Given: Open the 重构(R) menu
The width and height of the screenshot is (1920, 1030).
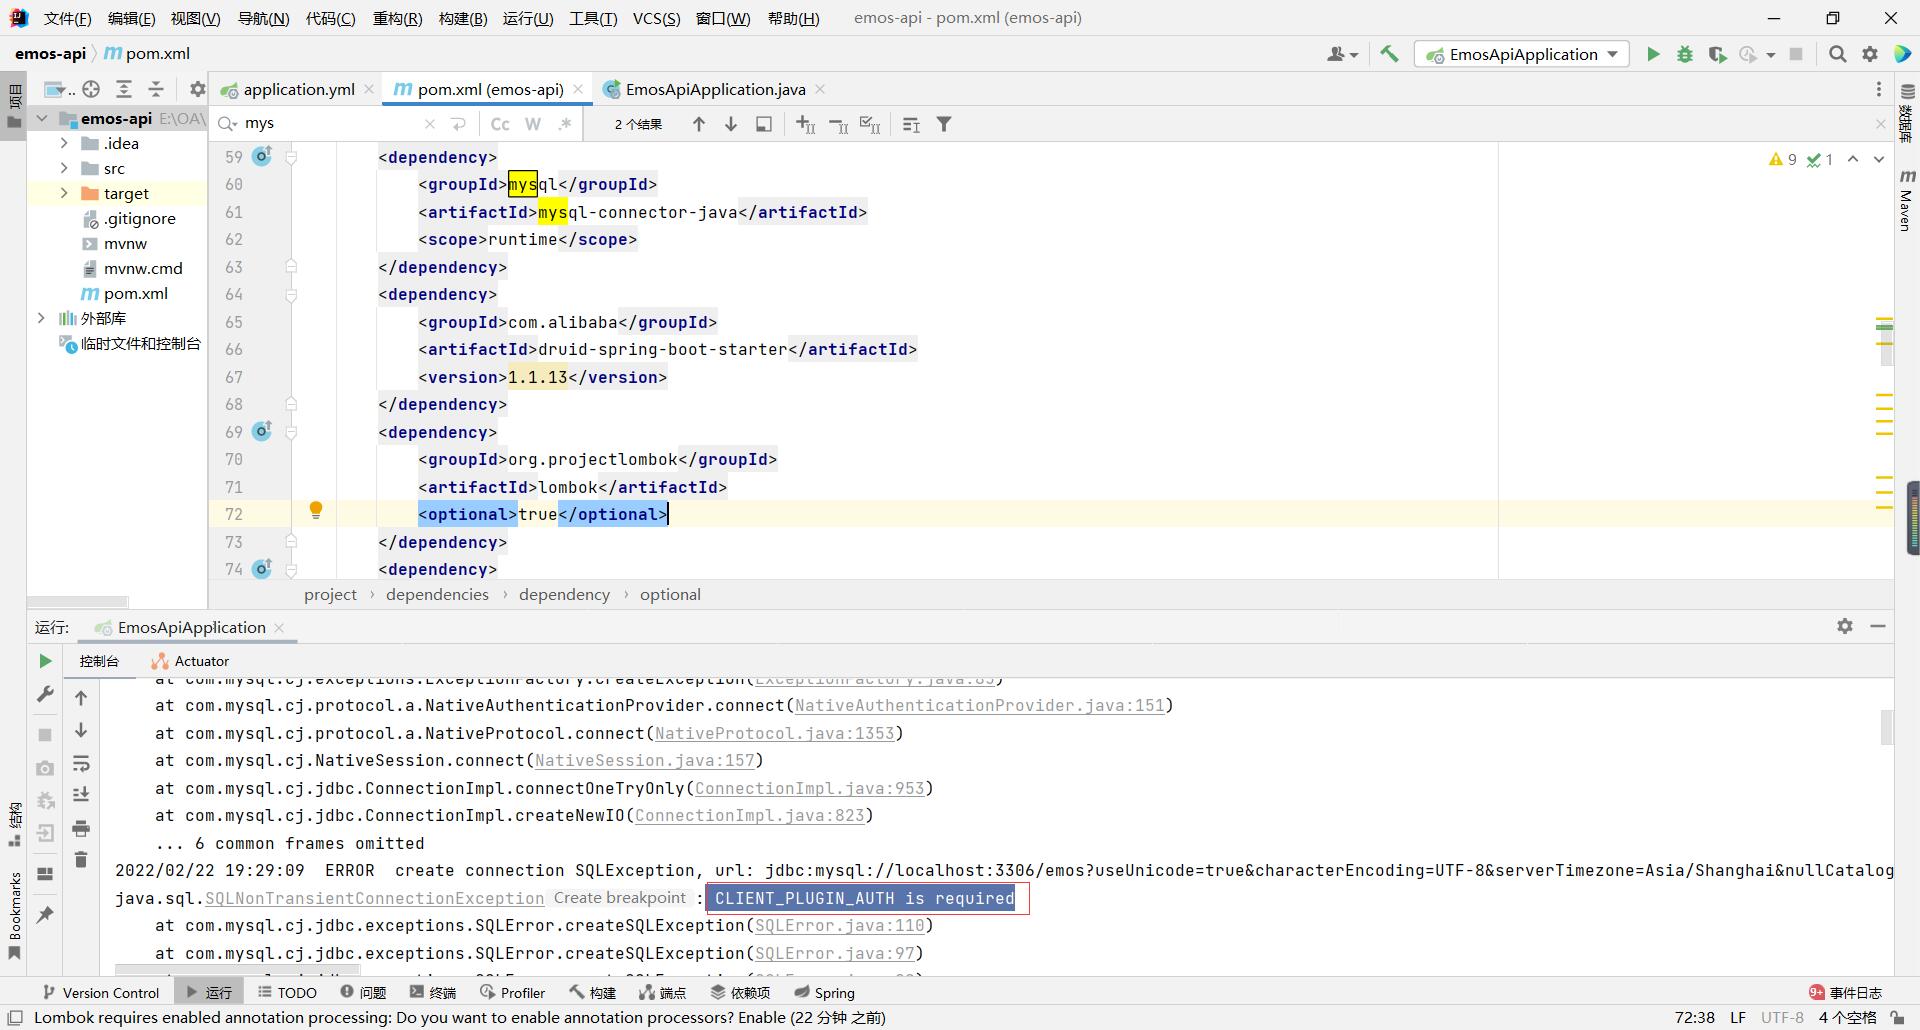Looking at the screenshot, I should [397, 18].
